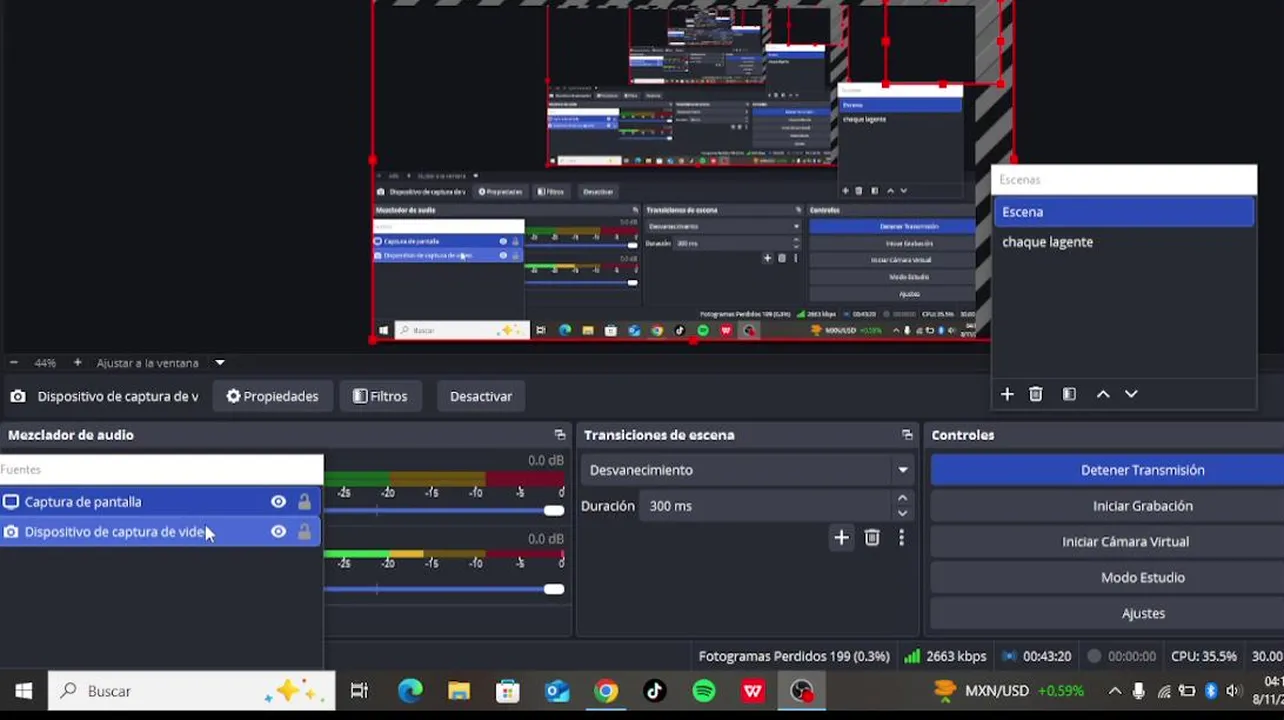Open File Explorer from the taskbar

pos(459,691)
